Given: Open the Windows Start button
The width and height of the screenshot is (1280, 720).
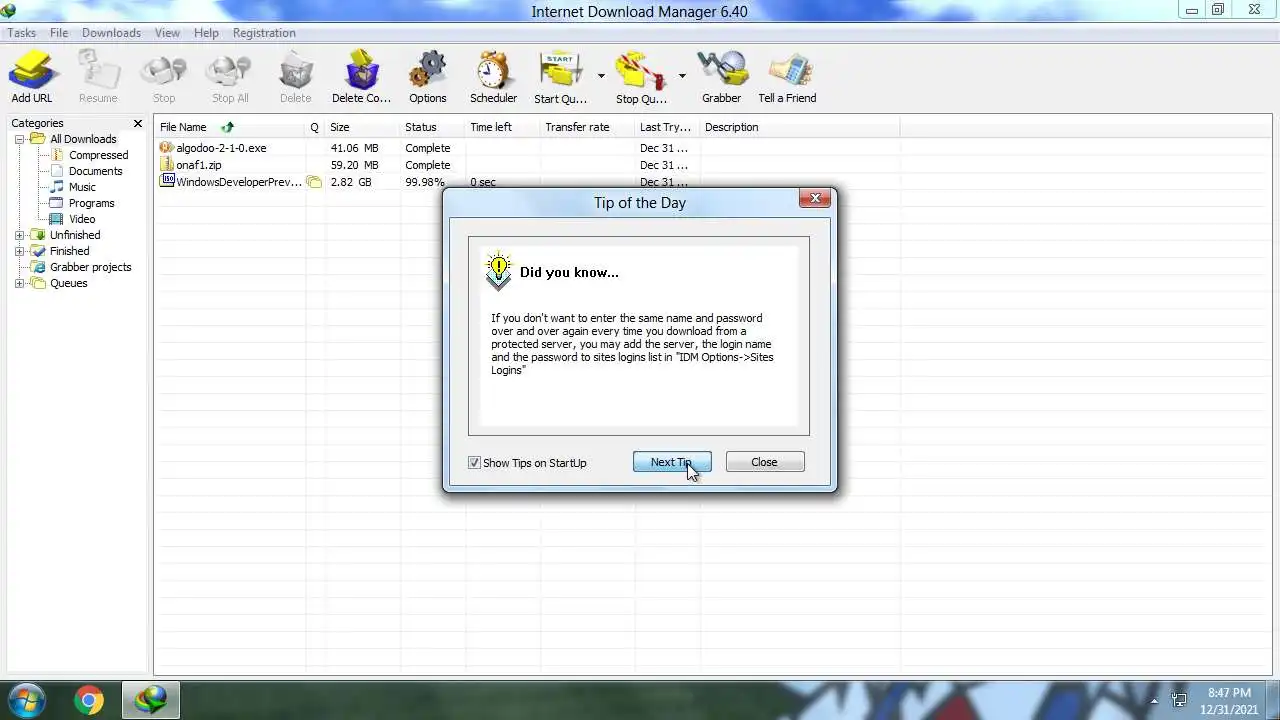Looking at the screenshot, I should click(27, 700).
